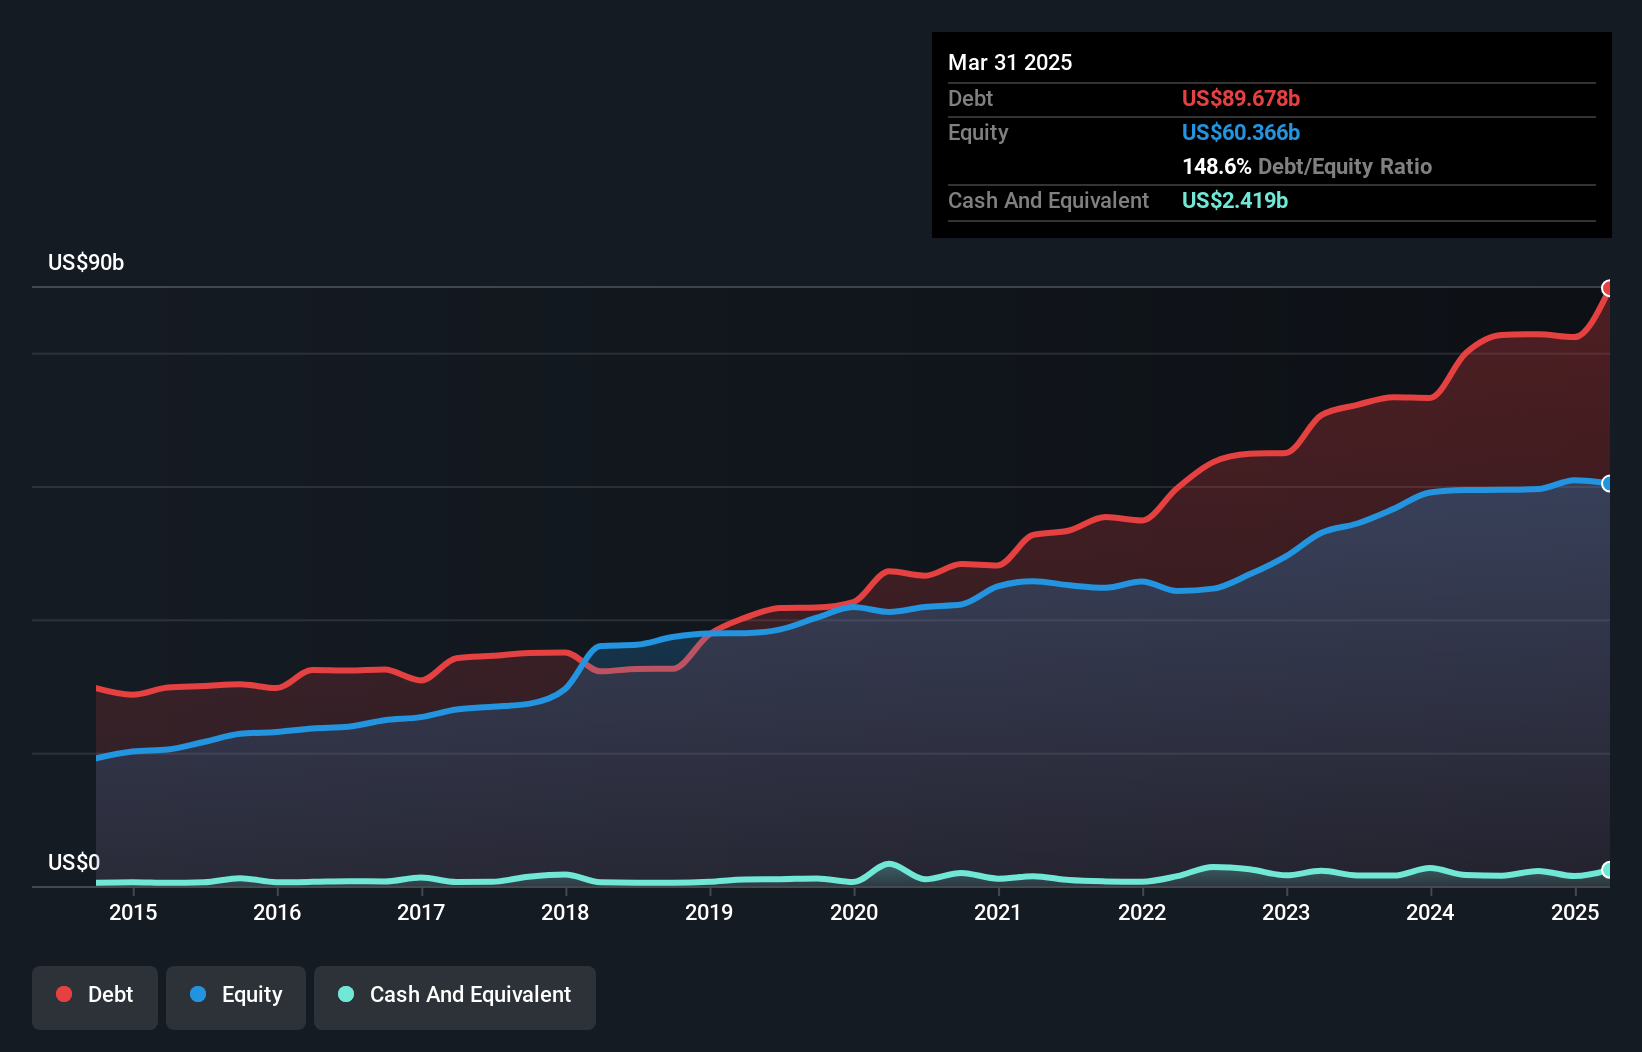
Task: Click the 148.6% Debt/Equity Ratio text
Action: tap(1307, 166)
